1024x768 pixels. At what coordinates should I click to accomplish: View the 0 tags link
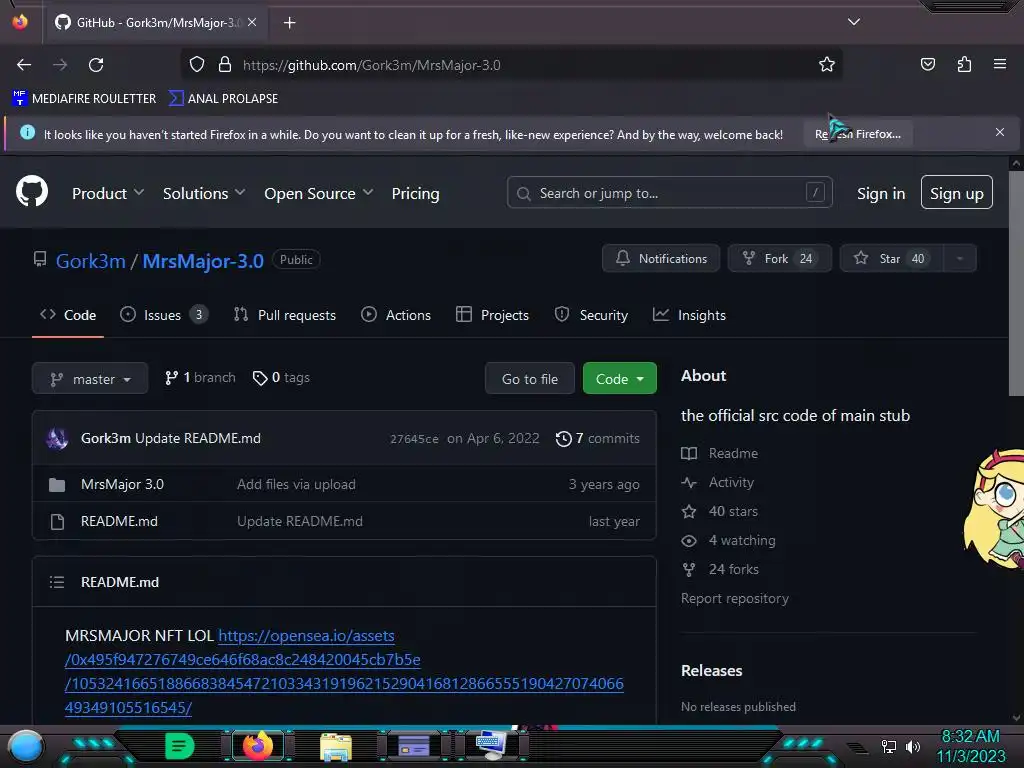coord(281,377)
